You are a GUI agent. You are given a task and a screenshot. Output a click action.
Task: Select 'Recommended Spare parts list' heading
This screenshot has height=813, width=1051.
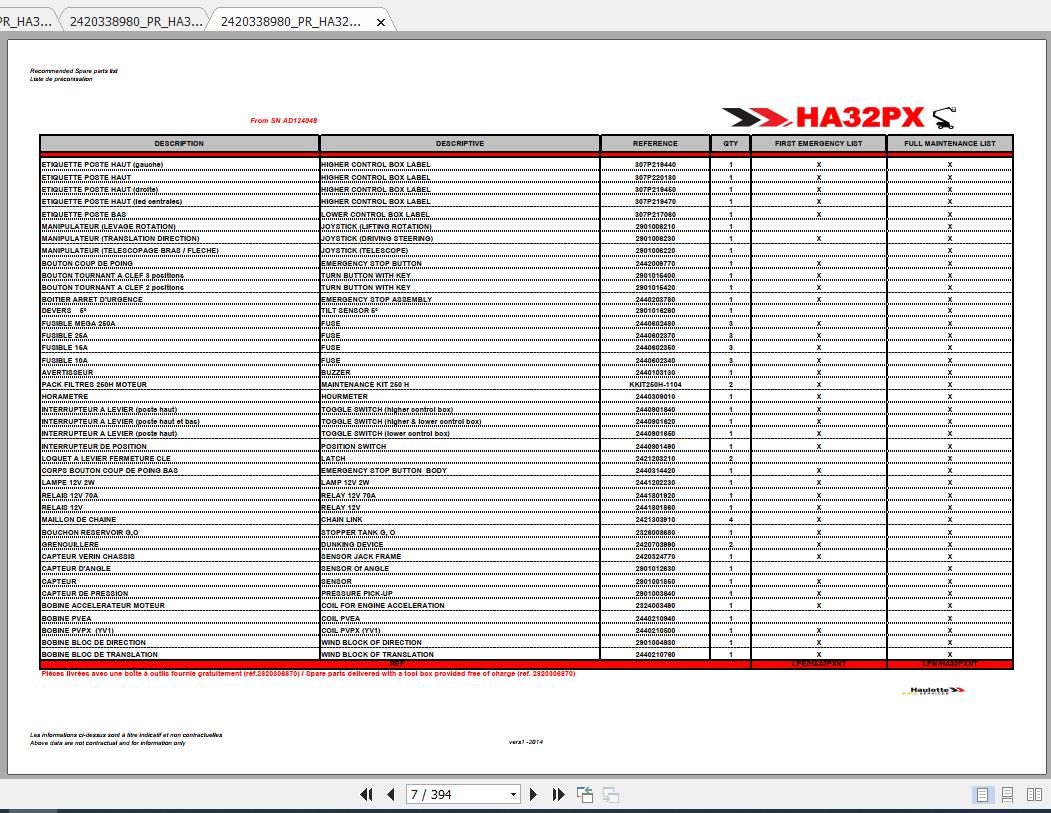(x=74, y=70)
